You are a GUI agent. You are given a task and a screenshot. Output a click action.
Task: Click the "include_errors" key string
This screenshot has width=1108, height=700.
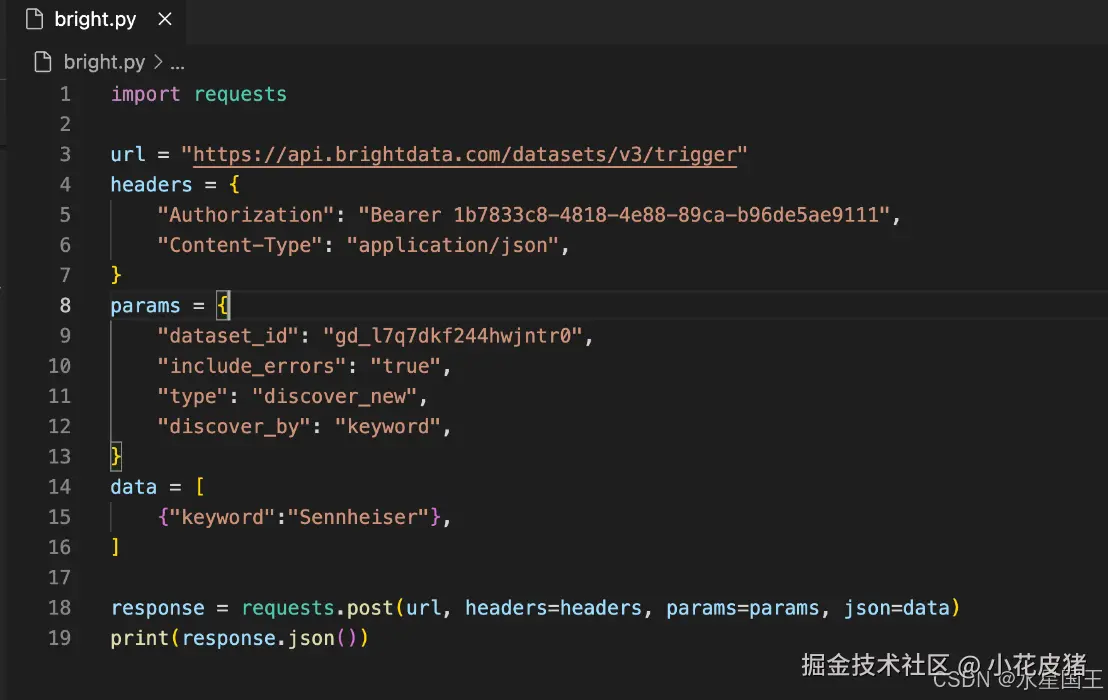coord(252,366)
